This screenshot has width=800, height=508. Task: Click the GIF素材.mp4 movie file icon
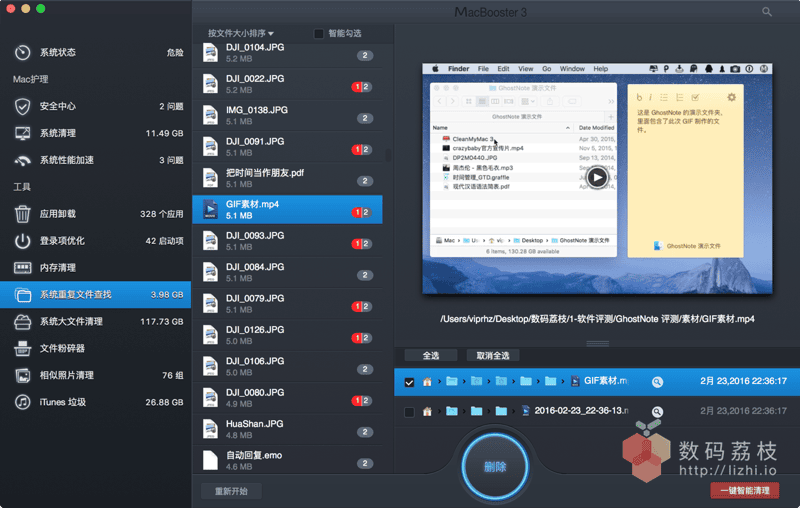[x=210, y=209]
